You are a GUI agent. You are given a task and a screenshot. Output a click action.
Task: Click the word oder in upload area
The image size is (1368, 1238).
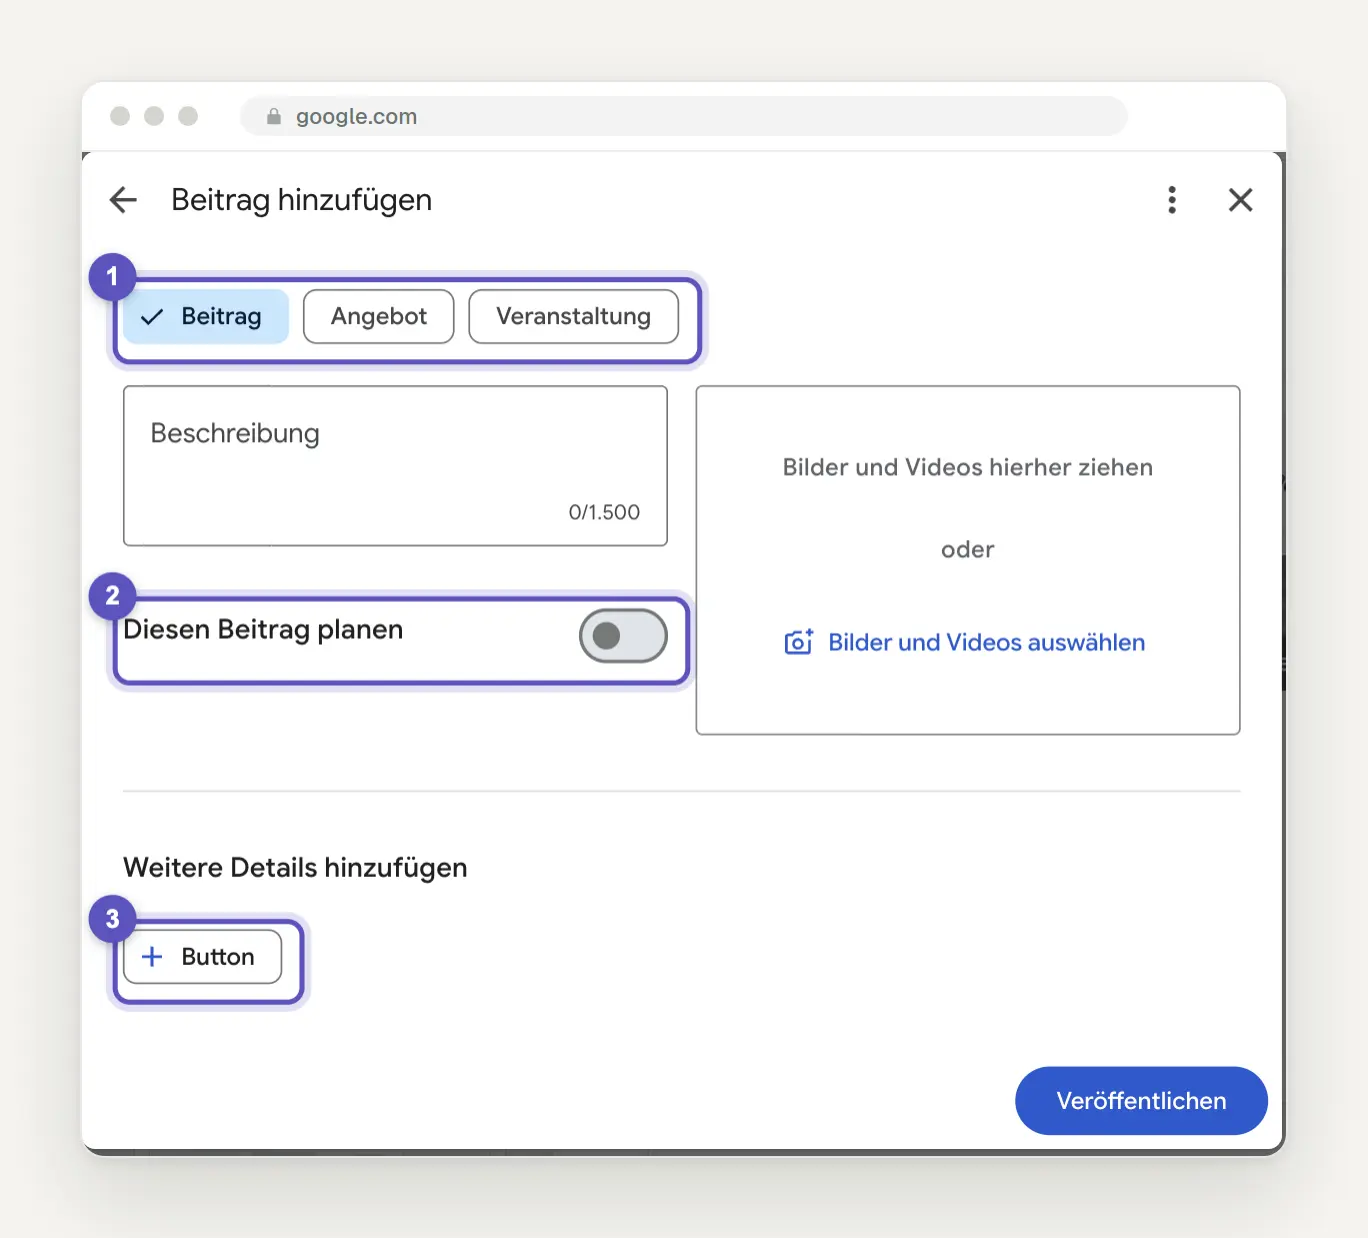[x=968, y=550]
